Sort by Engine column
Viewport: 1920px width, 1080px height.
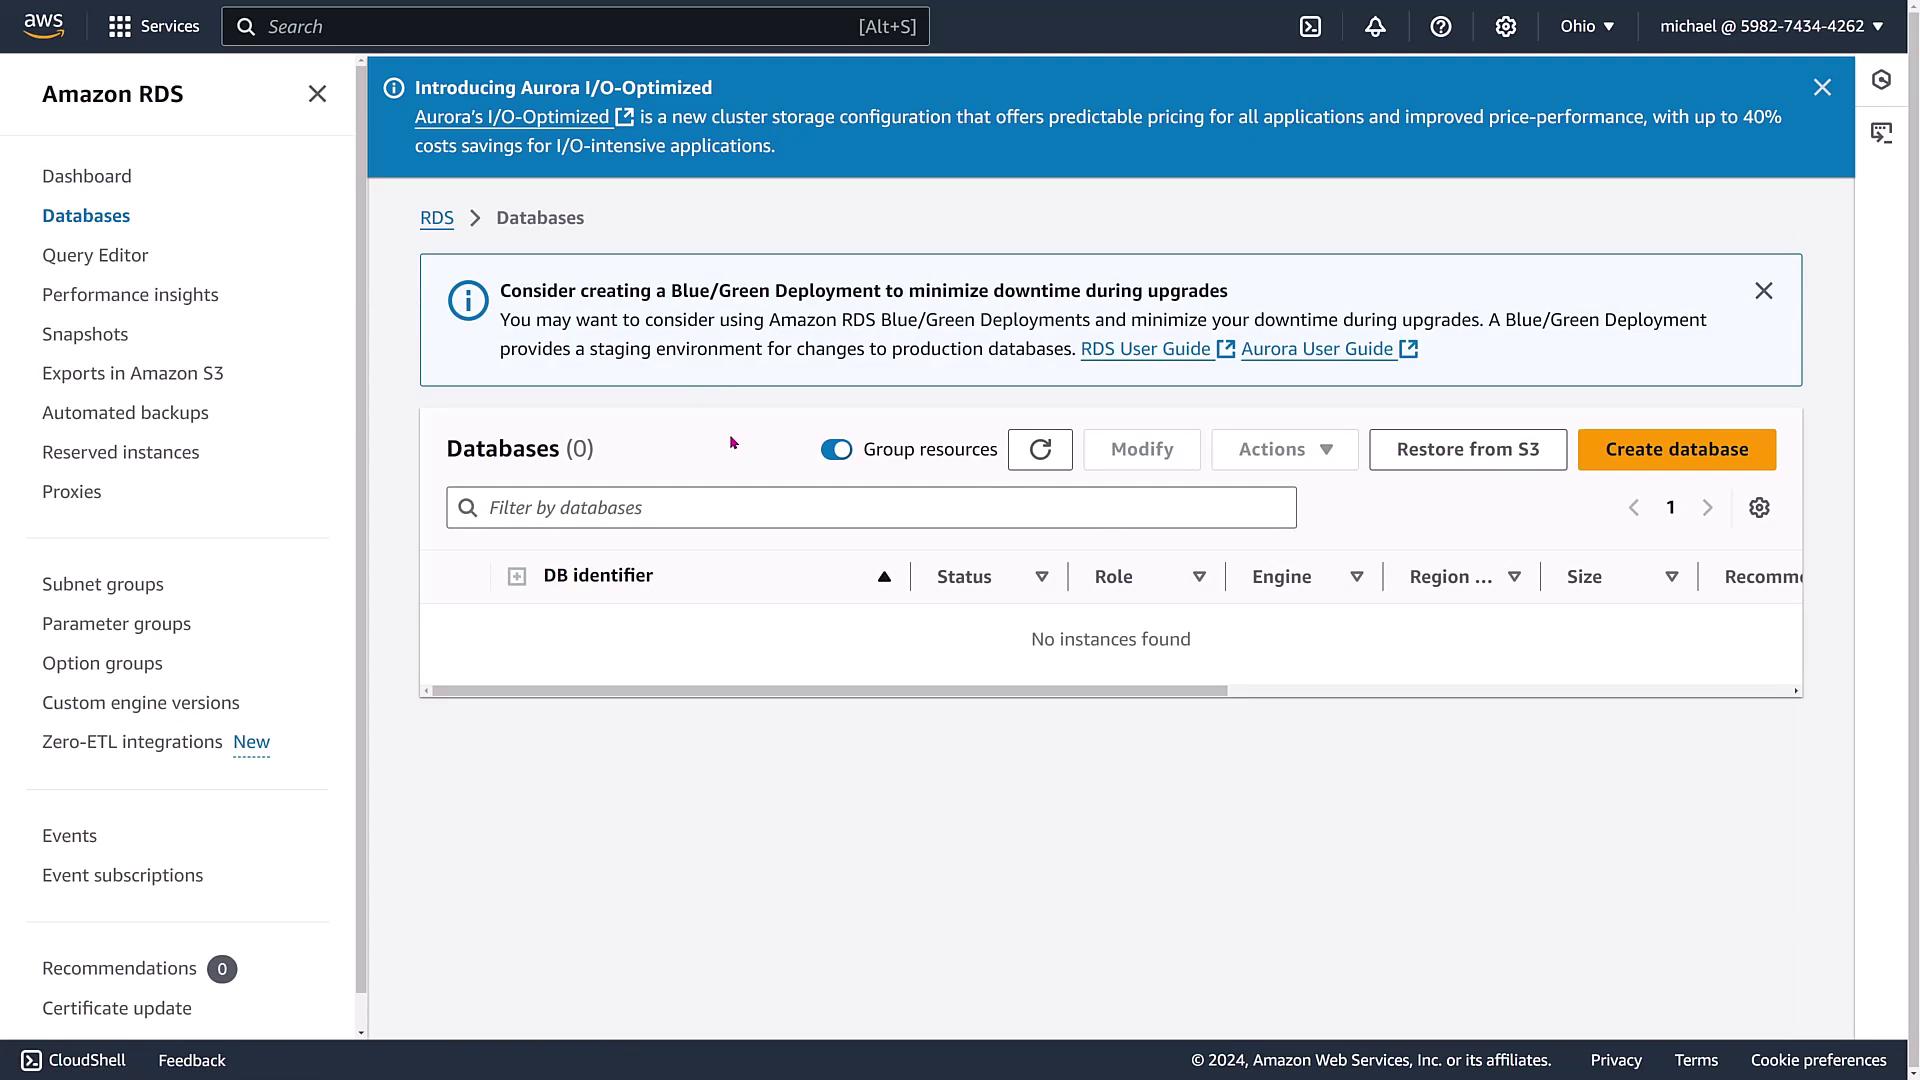coord(1357,577)
